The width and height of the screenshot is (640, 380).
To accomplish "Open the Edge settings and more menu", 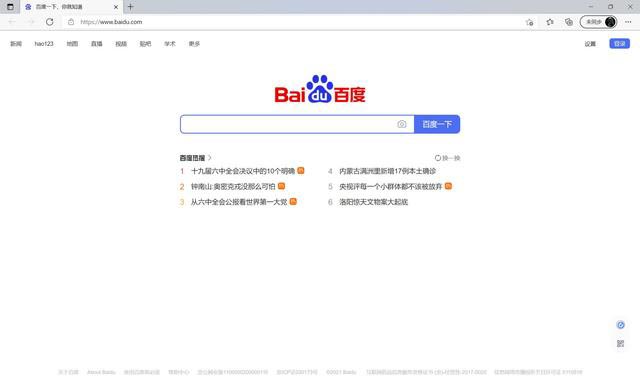I will click(x=628, y=22).
